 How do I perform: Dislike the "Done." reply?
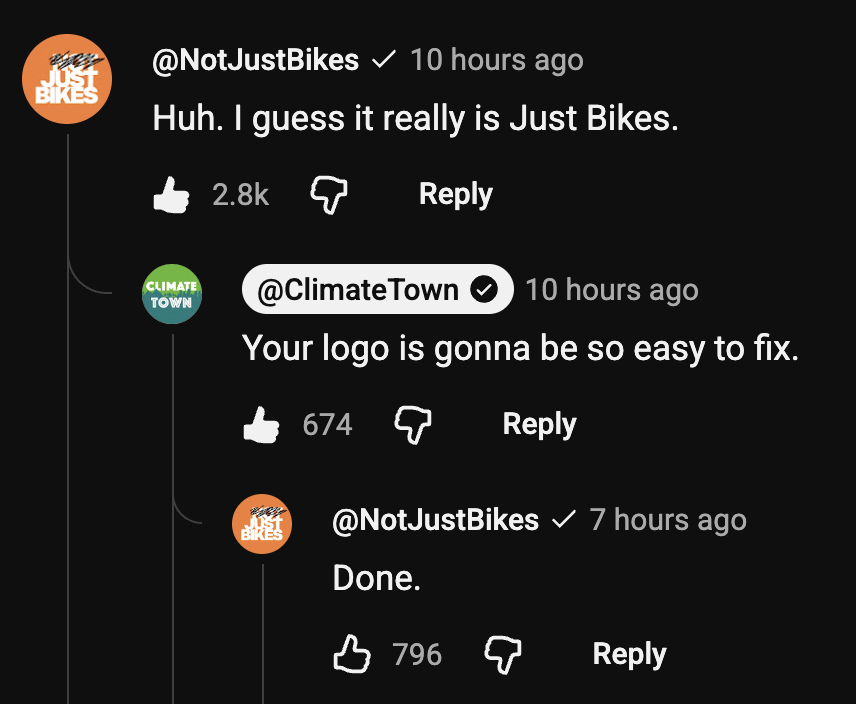pyautogui.click(x=503, y=654)
